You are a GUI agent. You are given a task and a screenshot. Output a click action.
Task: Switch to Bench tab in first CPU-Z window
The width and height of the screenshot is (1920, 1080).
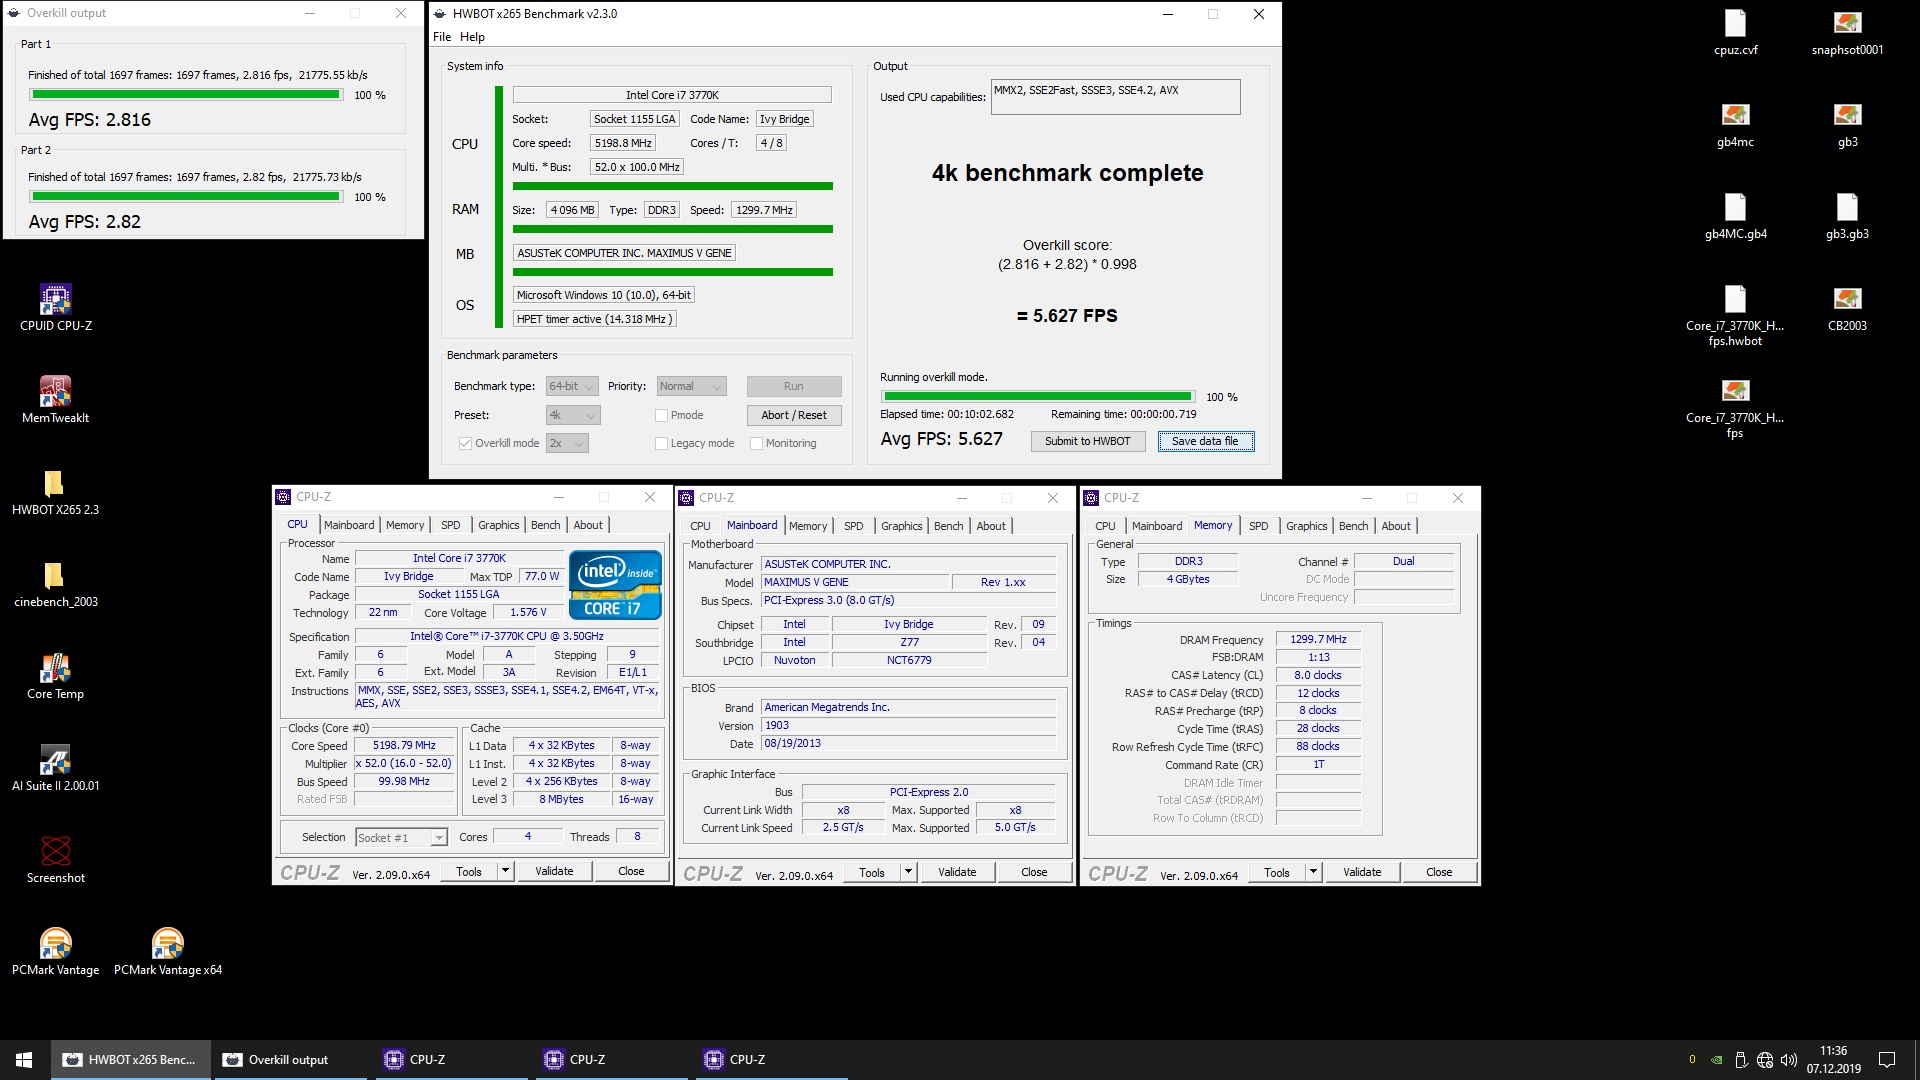545,525
